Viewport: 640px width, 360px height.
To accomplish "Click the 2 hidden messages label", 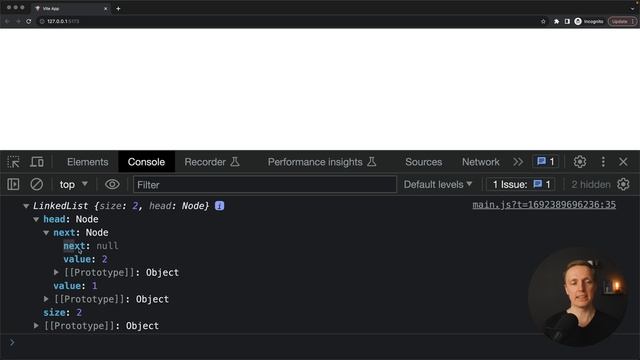I will 591,184.
